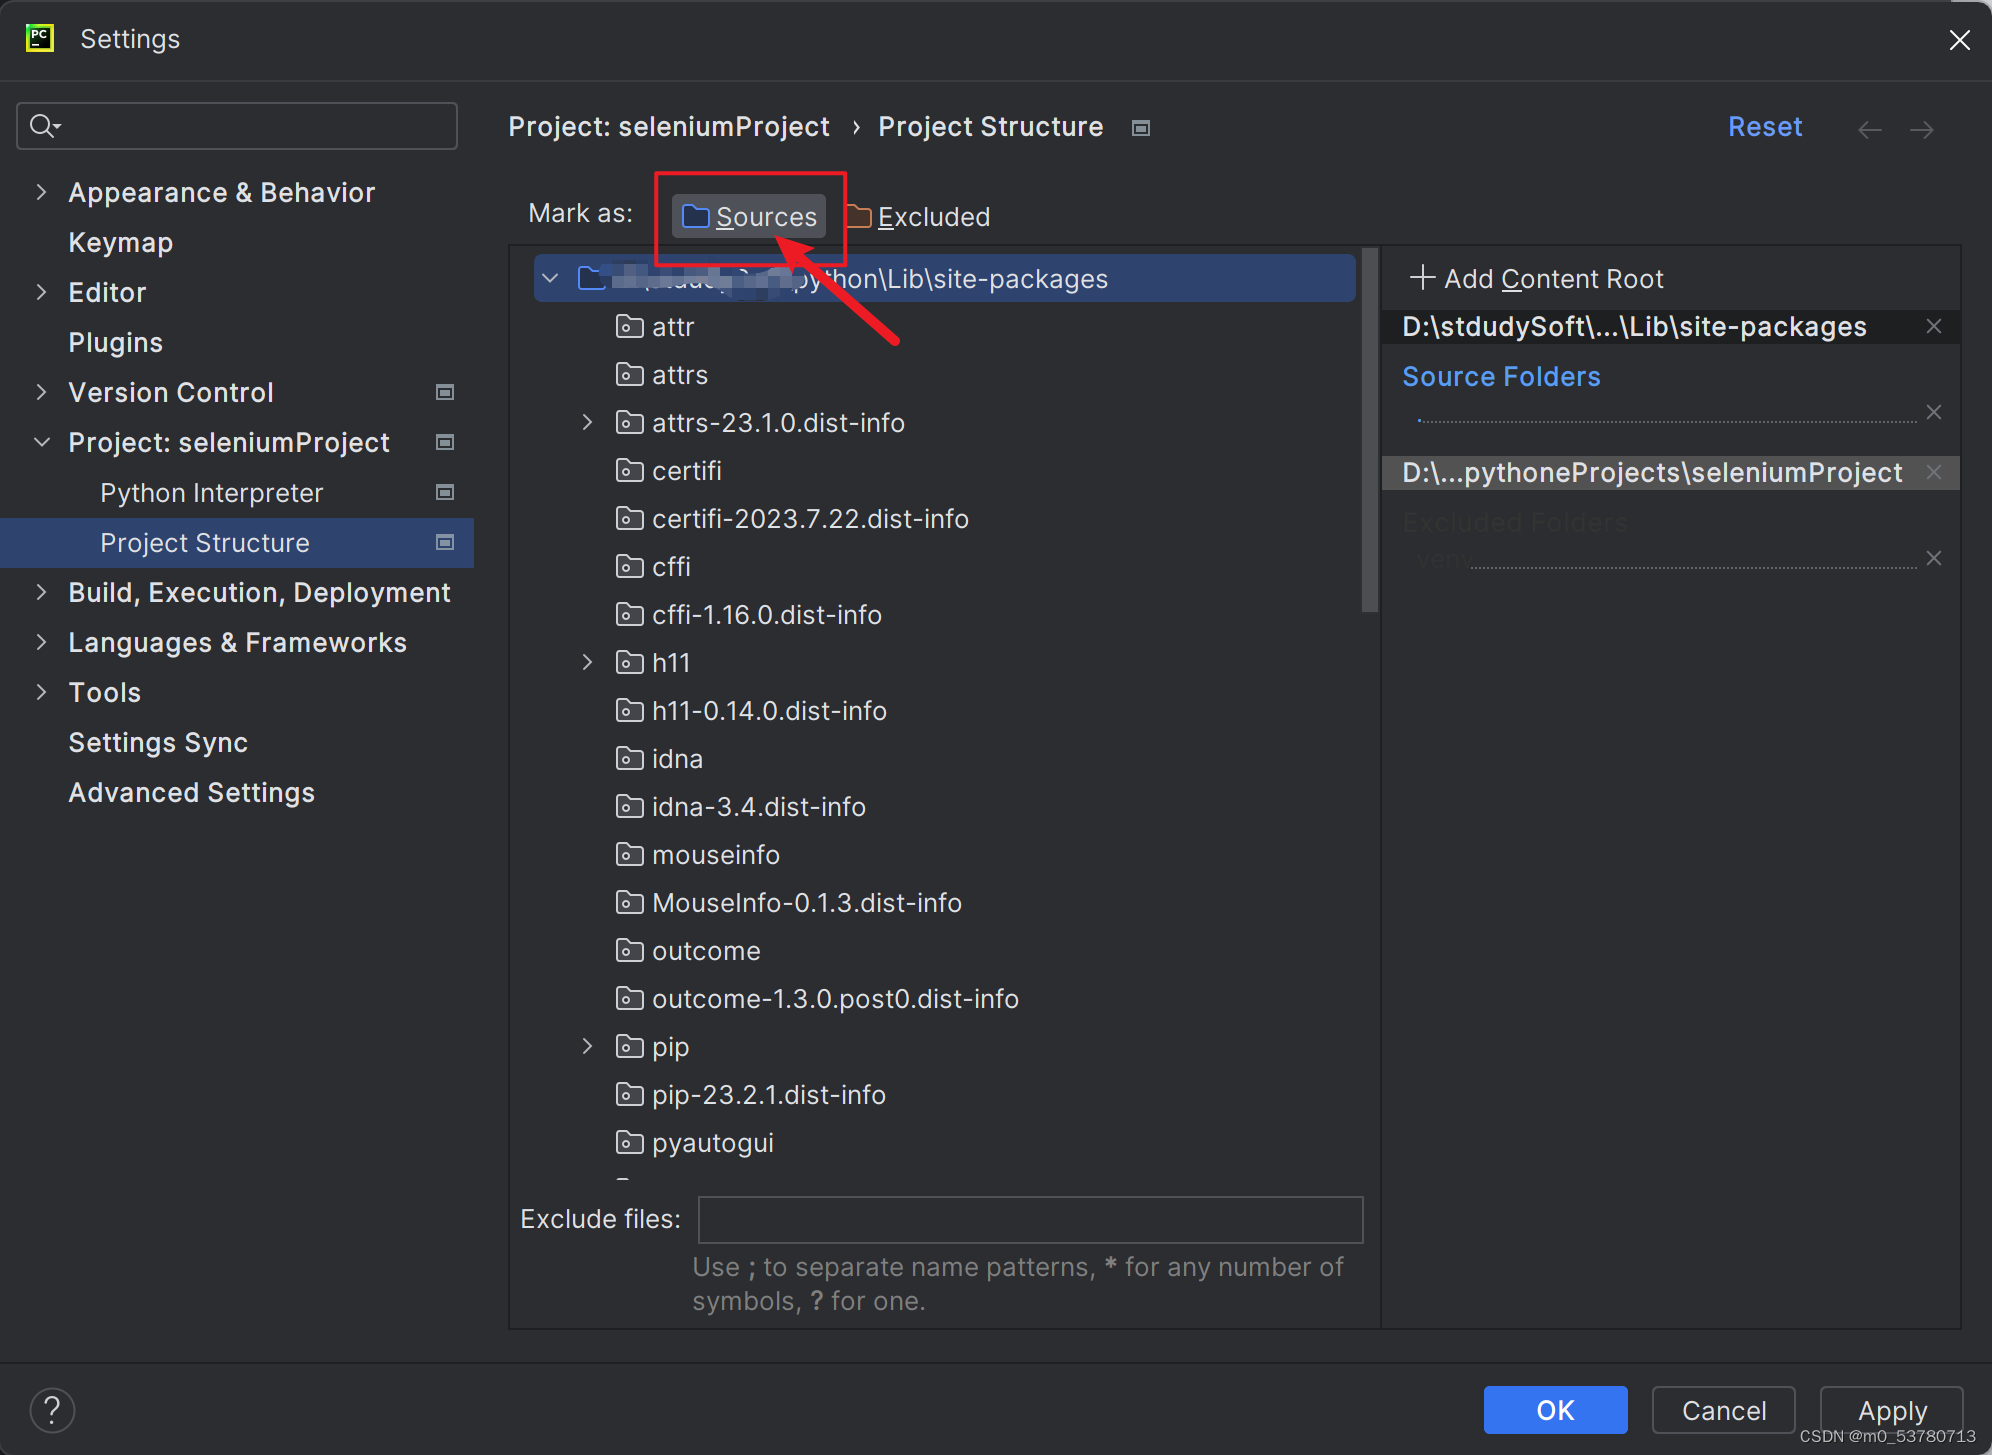This screenshot has width=1992, height=1455.
Task: Click project-level icon beside Version Control
Action: pos(445,392)
